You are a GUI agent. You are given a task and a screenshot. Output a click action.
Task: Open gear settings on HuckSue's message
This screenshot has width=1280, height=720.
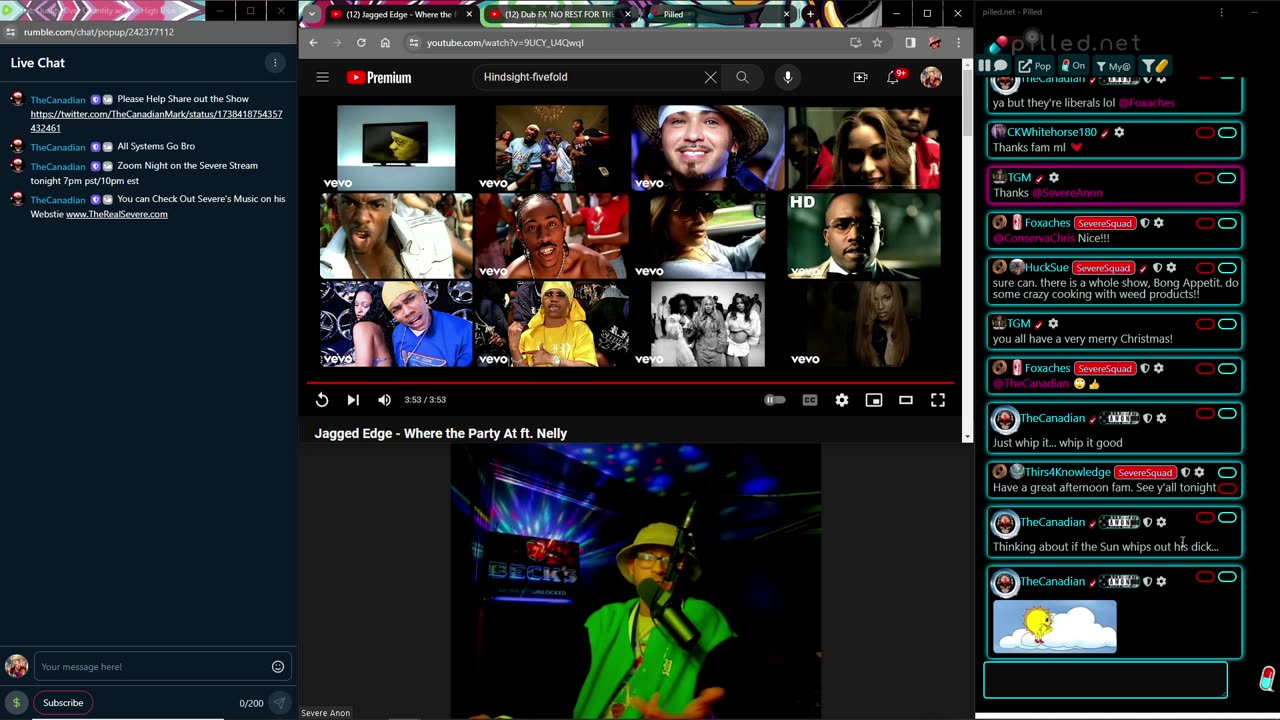1171,268
